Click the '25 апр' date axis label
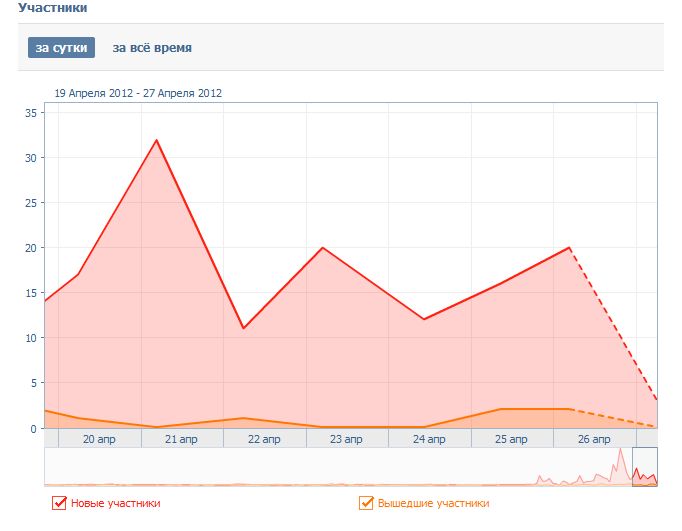 [x=511, y=439]
